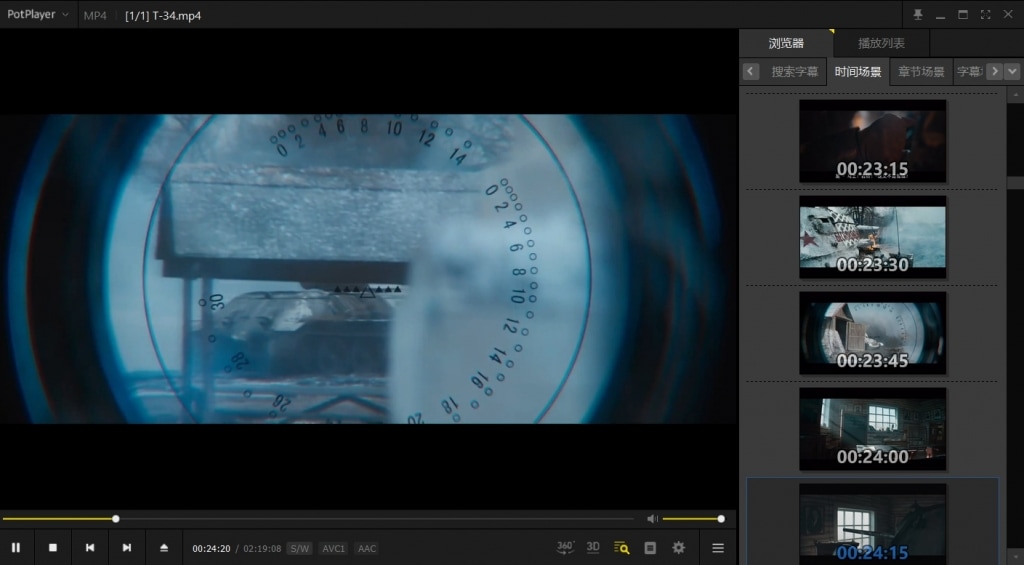
Task: Toggle 360 degree video mode
Action: point(565,547)
